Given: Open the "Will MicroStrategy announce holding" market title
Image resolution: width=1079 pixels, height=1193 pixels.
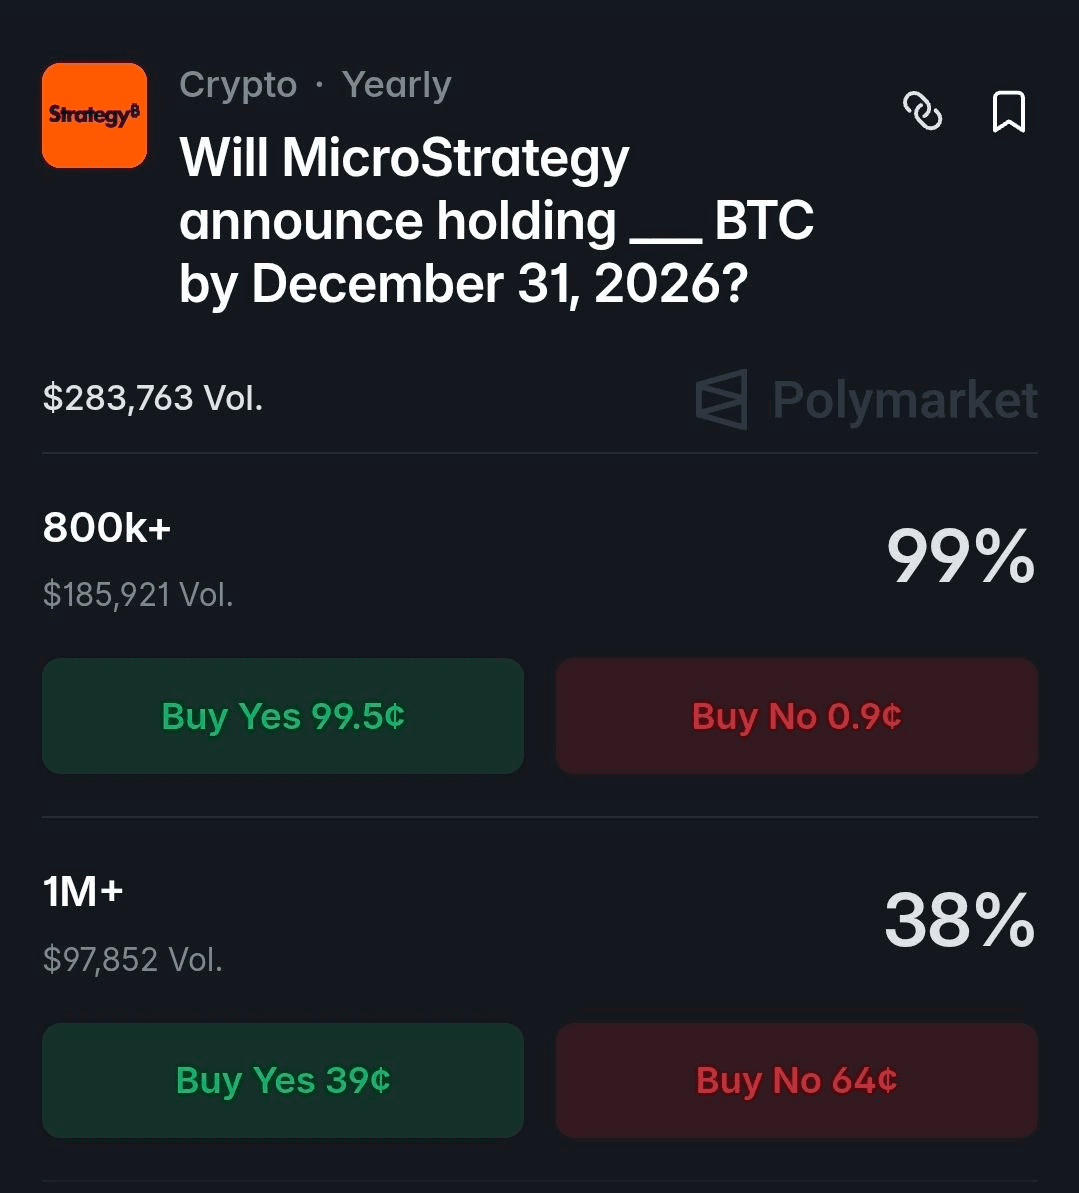Looking at the screenshot, I should point(404,159).
